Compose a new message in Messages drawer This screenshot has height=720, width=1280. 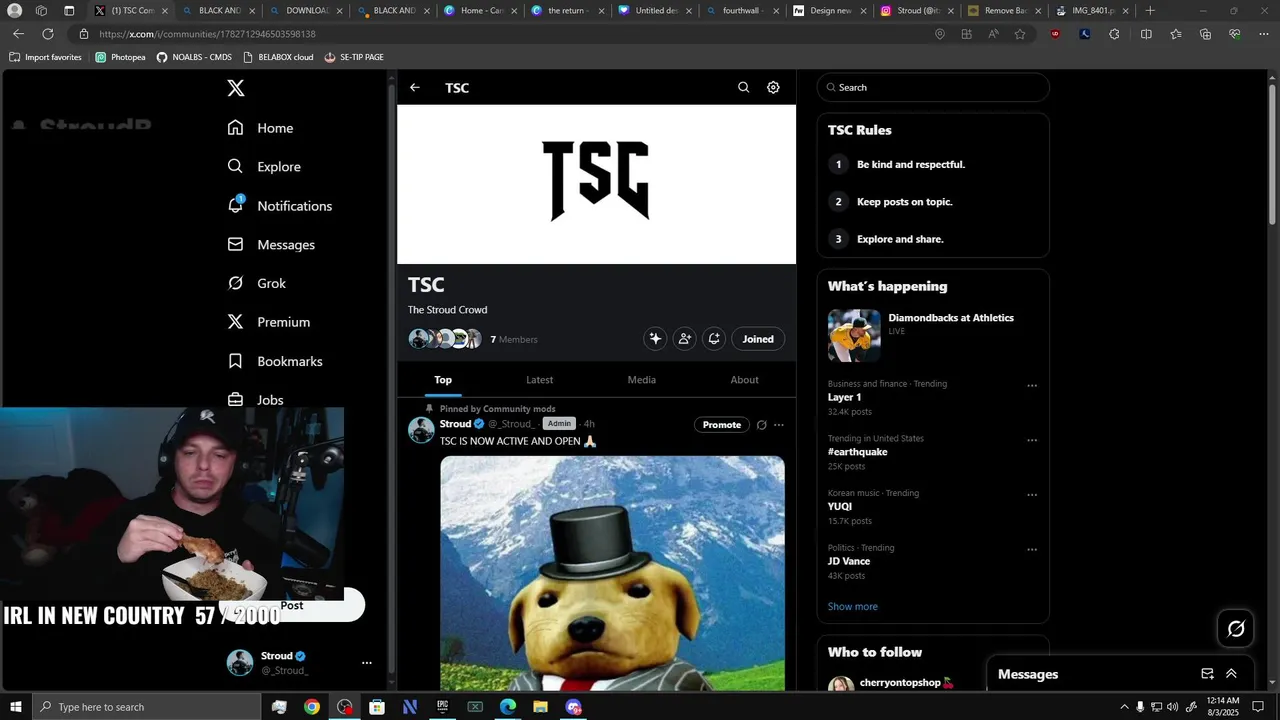click(x=1207, y=674)
